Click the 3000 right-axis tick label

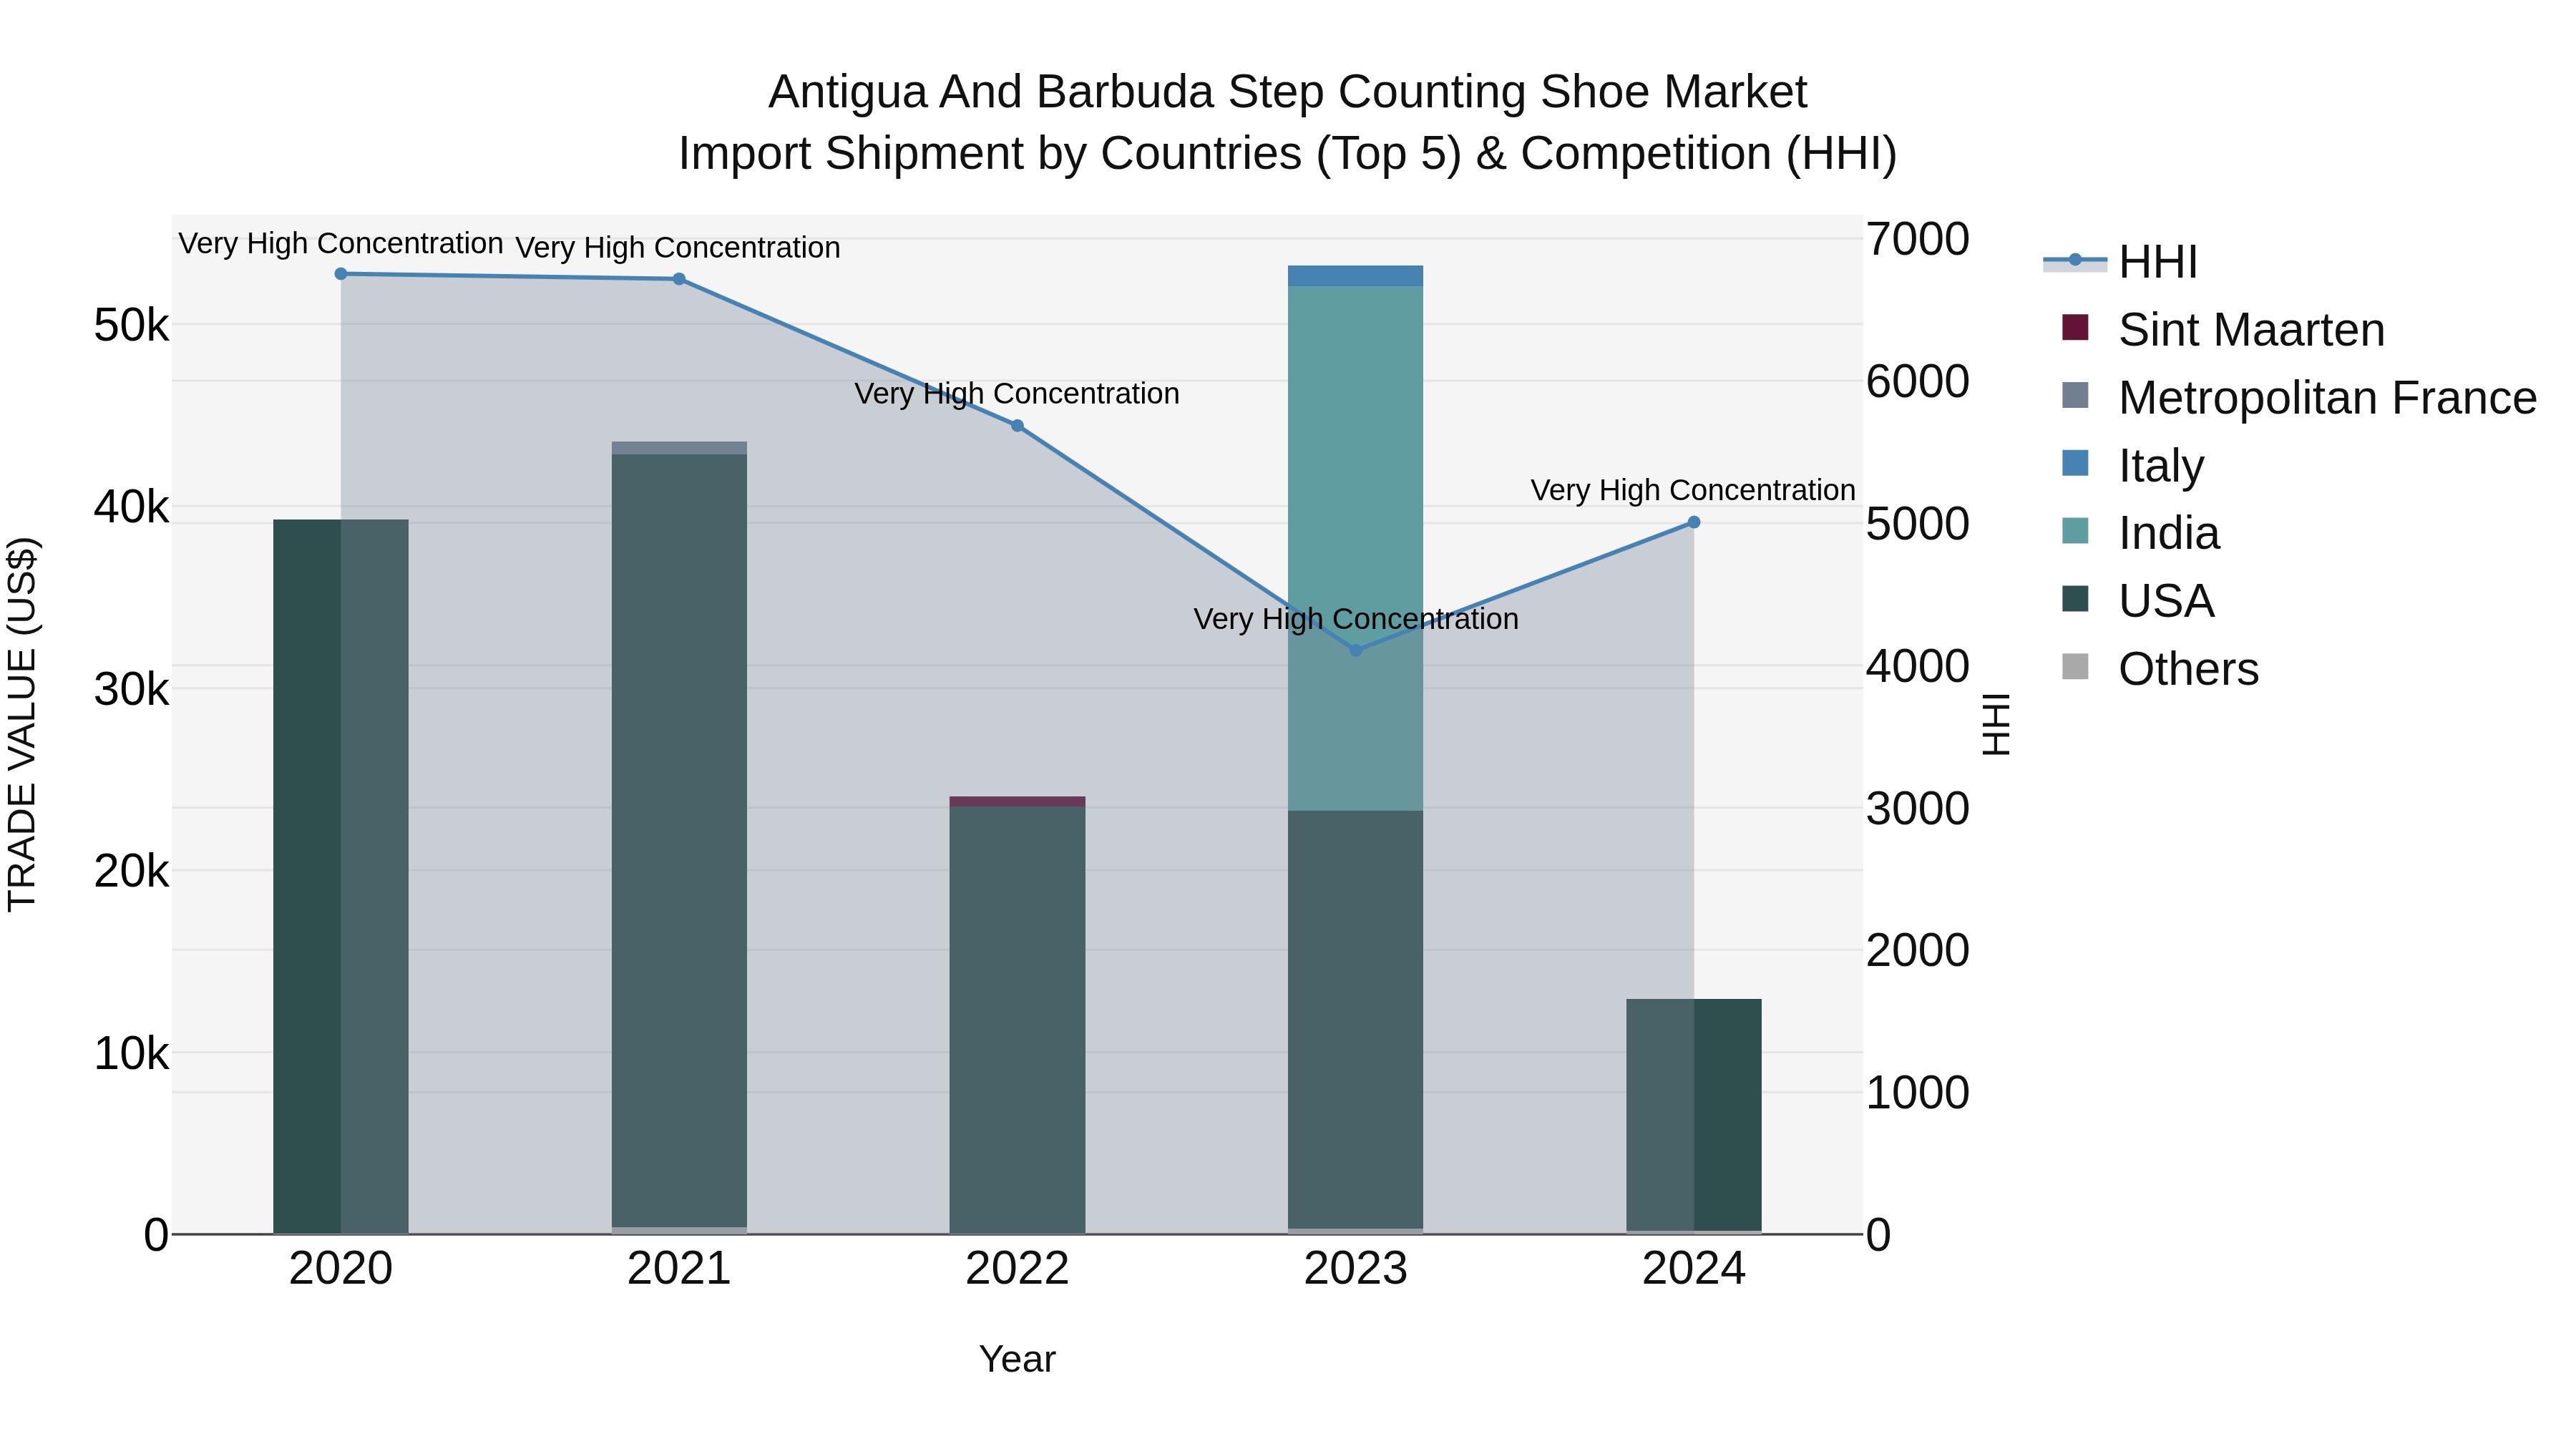pos(1917,808)
